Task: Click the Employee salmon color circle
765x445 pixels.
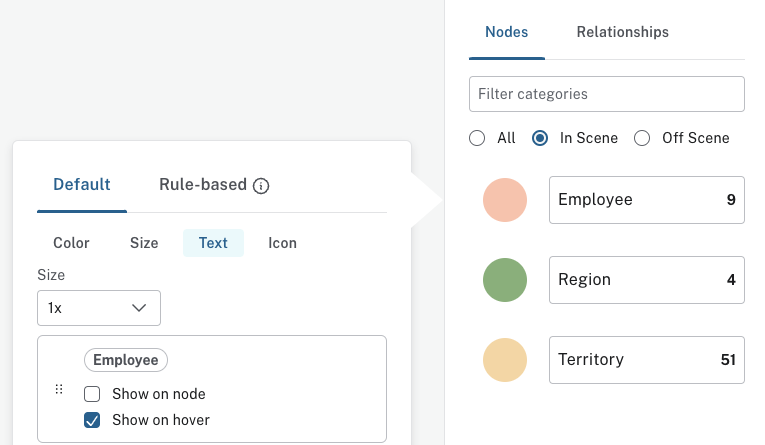Action: (505, 200)
